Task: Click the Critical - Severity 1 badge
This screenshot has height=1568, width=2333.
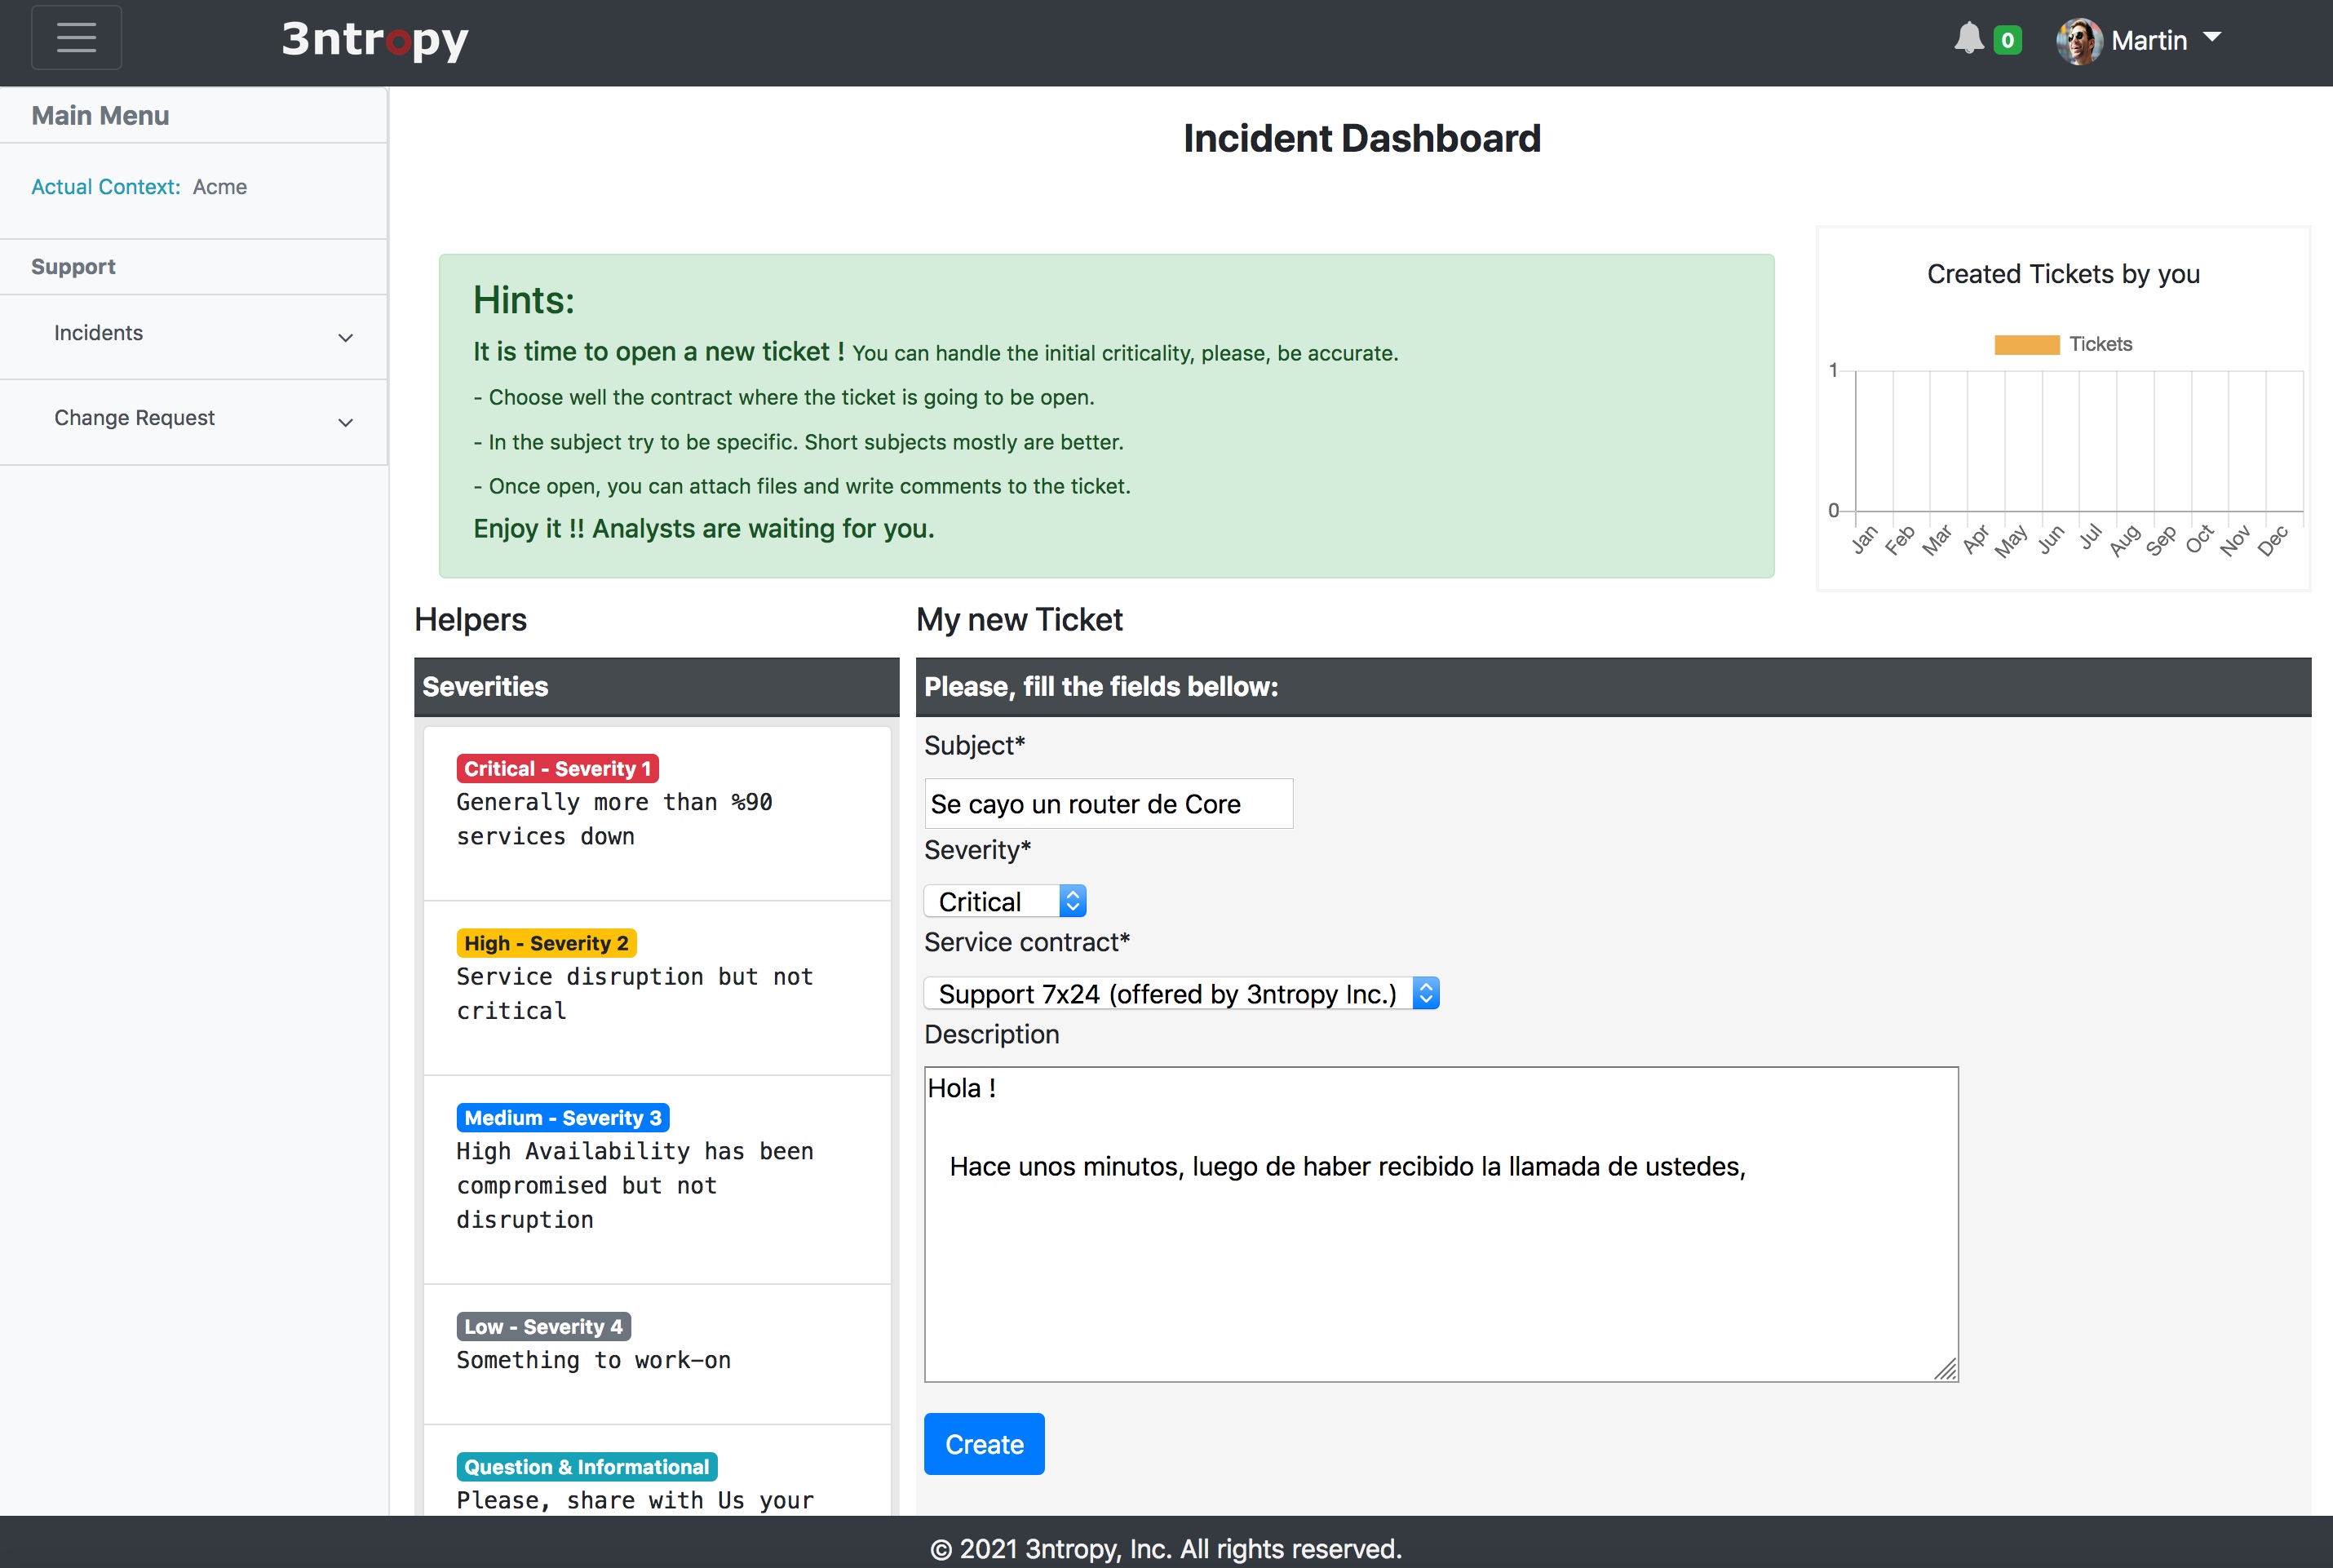Action: (x=557, y=768)
